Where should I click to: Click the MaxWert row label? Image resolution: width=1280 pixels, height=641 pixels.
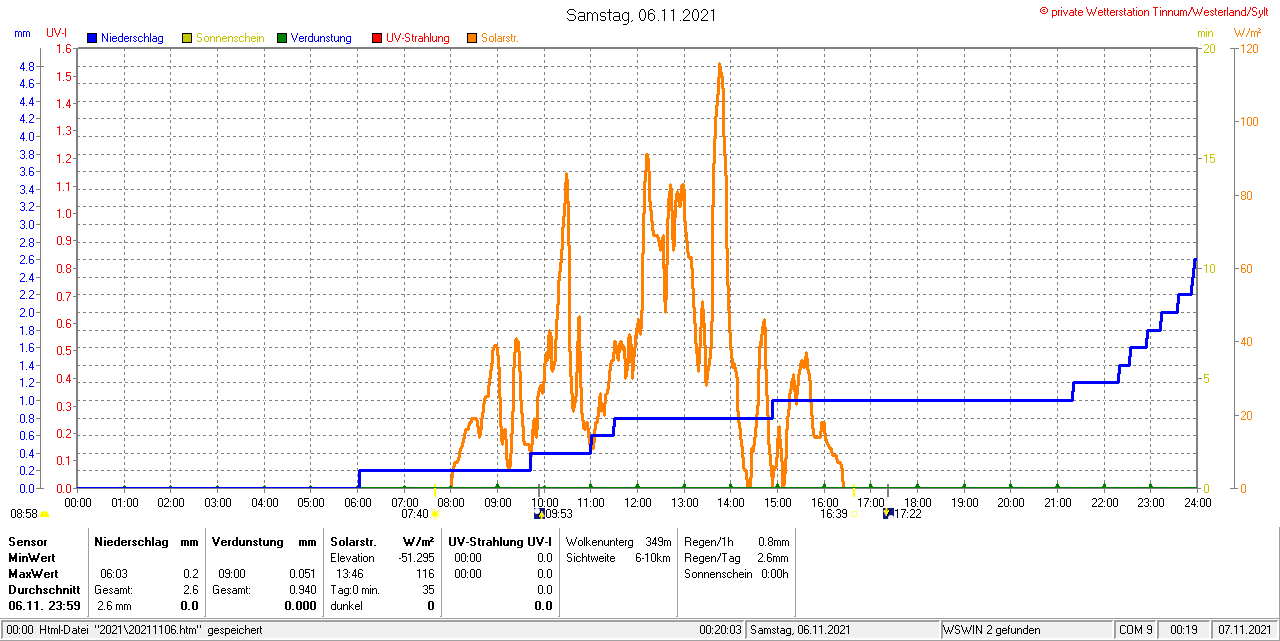point(35,574)
